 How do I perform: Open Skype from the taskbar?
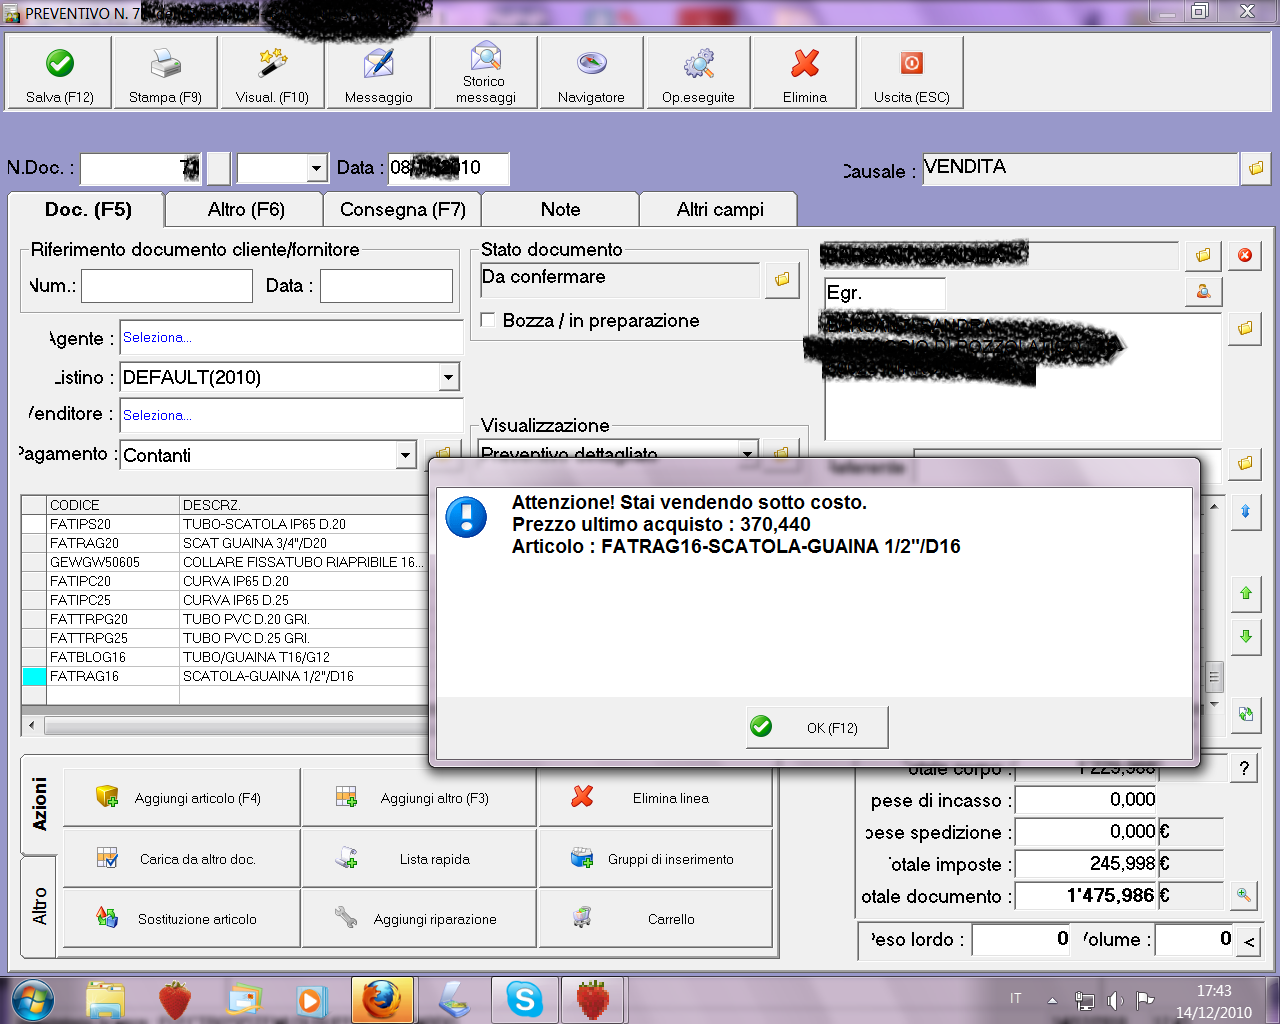pyautogui.click(x=524, y=999)
